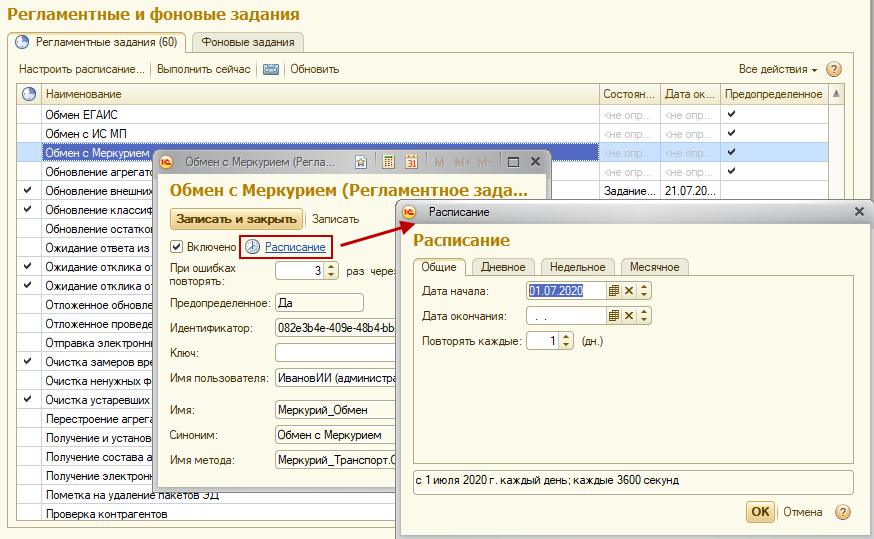Image resolution: width=874 pixels, height=539 pixels.
Task: Click the clock column header icon
Action: pyautogui.click(x=28, y=94)
